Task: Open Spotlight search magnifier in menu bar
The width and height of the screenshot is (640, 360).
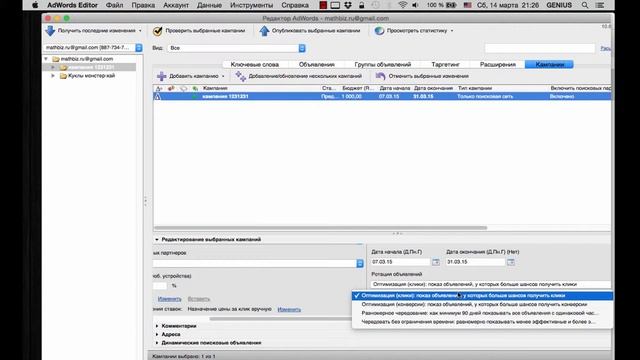Action: pyautogui.click(x=585, y=5)
